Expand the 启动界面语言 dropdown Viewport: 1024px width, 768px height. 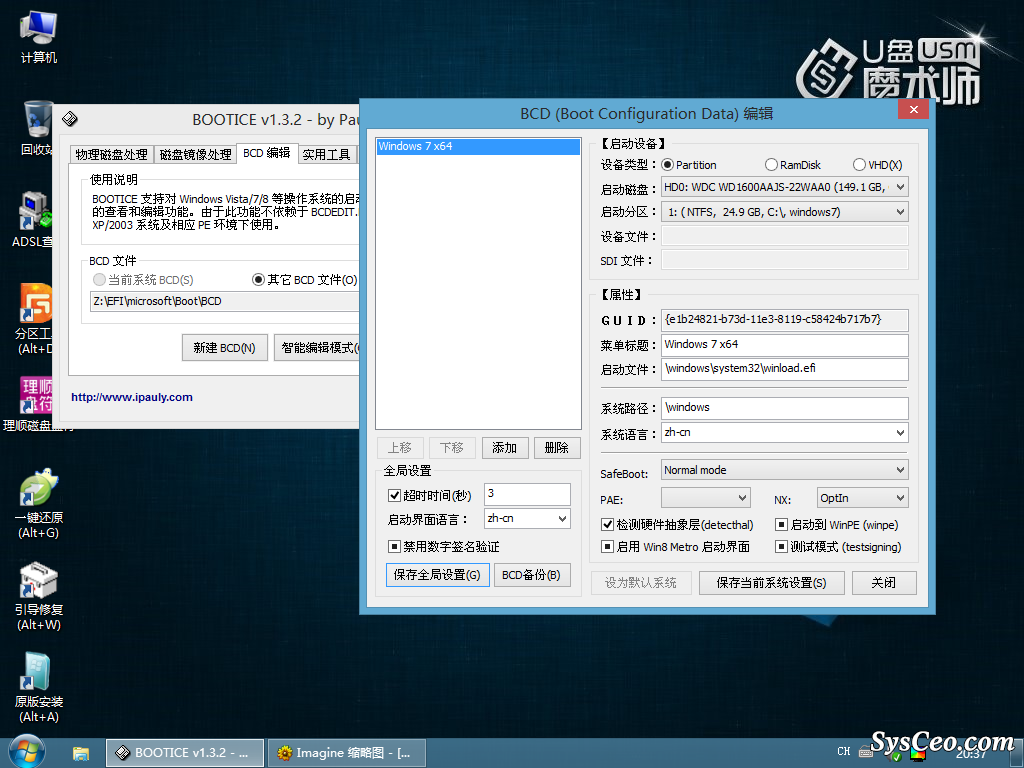pos(562,519)
